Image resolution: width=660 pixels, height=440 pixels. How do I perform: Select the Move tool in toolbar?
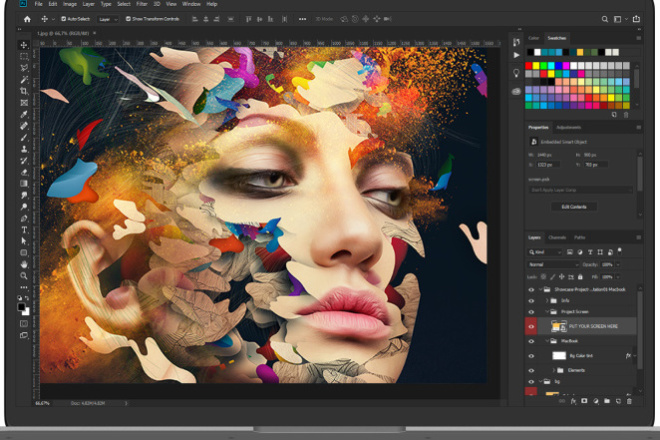click(x=24, y=45)
